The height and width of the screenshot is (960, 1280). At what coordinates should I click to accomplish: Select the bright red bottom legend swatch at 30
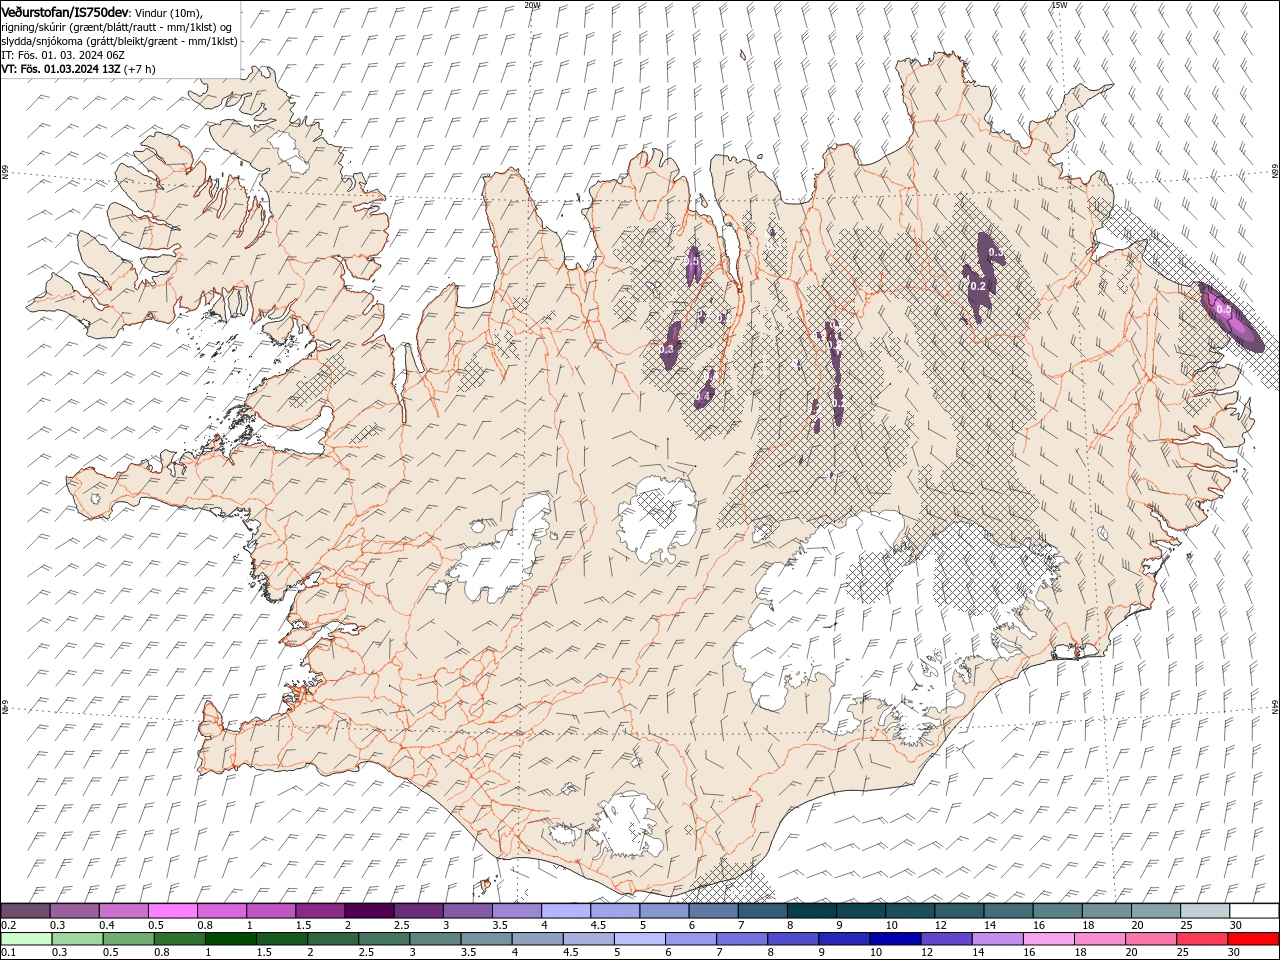[1253, 939]
